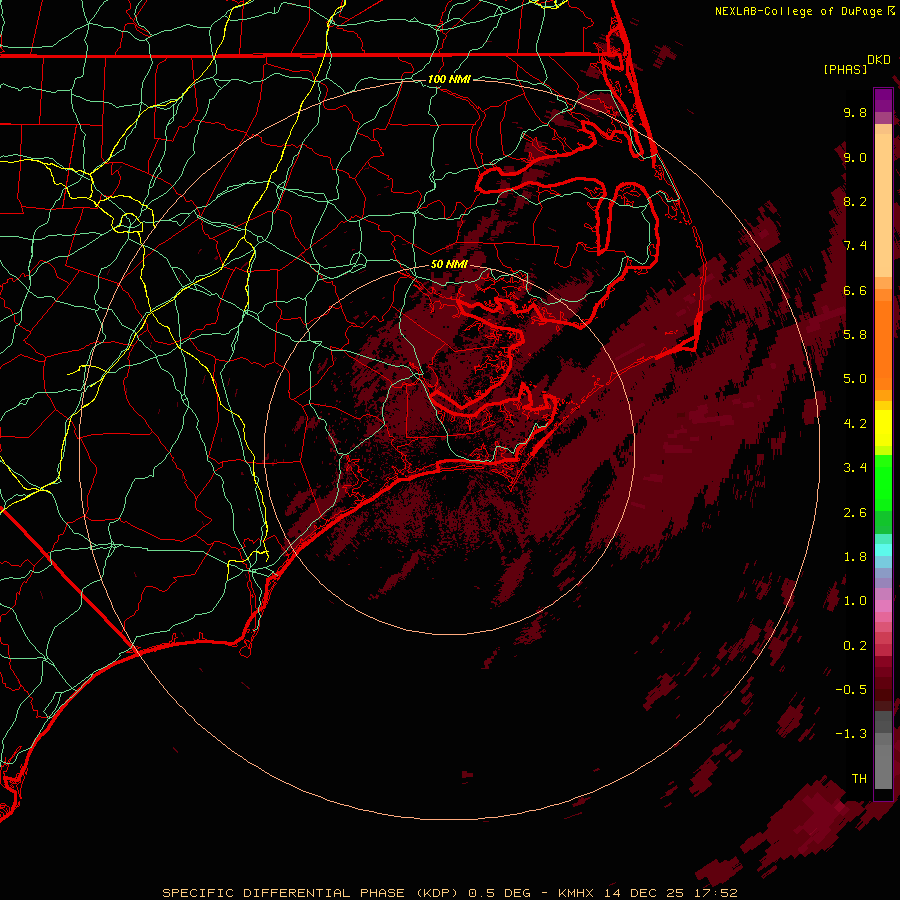The image size is (900, 900).
Task: Select the TH threshold label on the scale
Action: pyautogui.click(x=859, y=779)
